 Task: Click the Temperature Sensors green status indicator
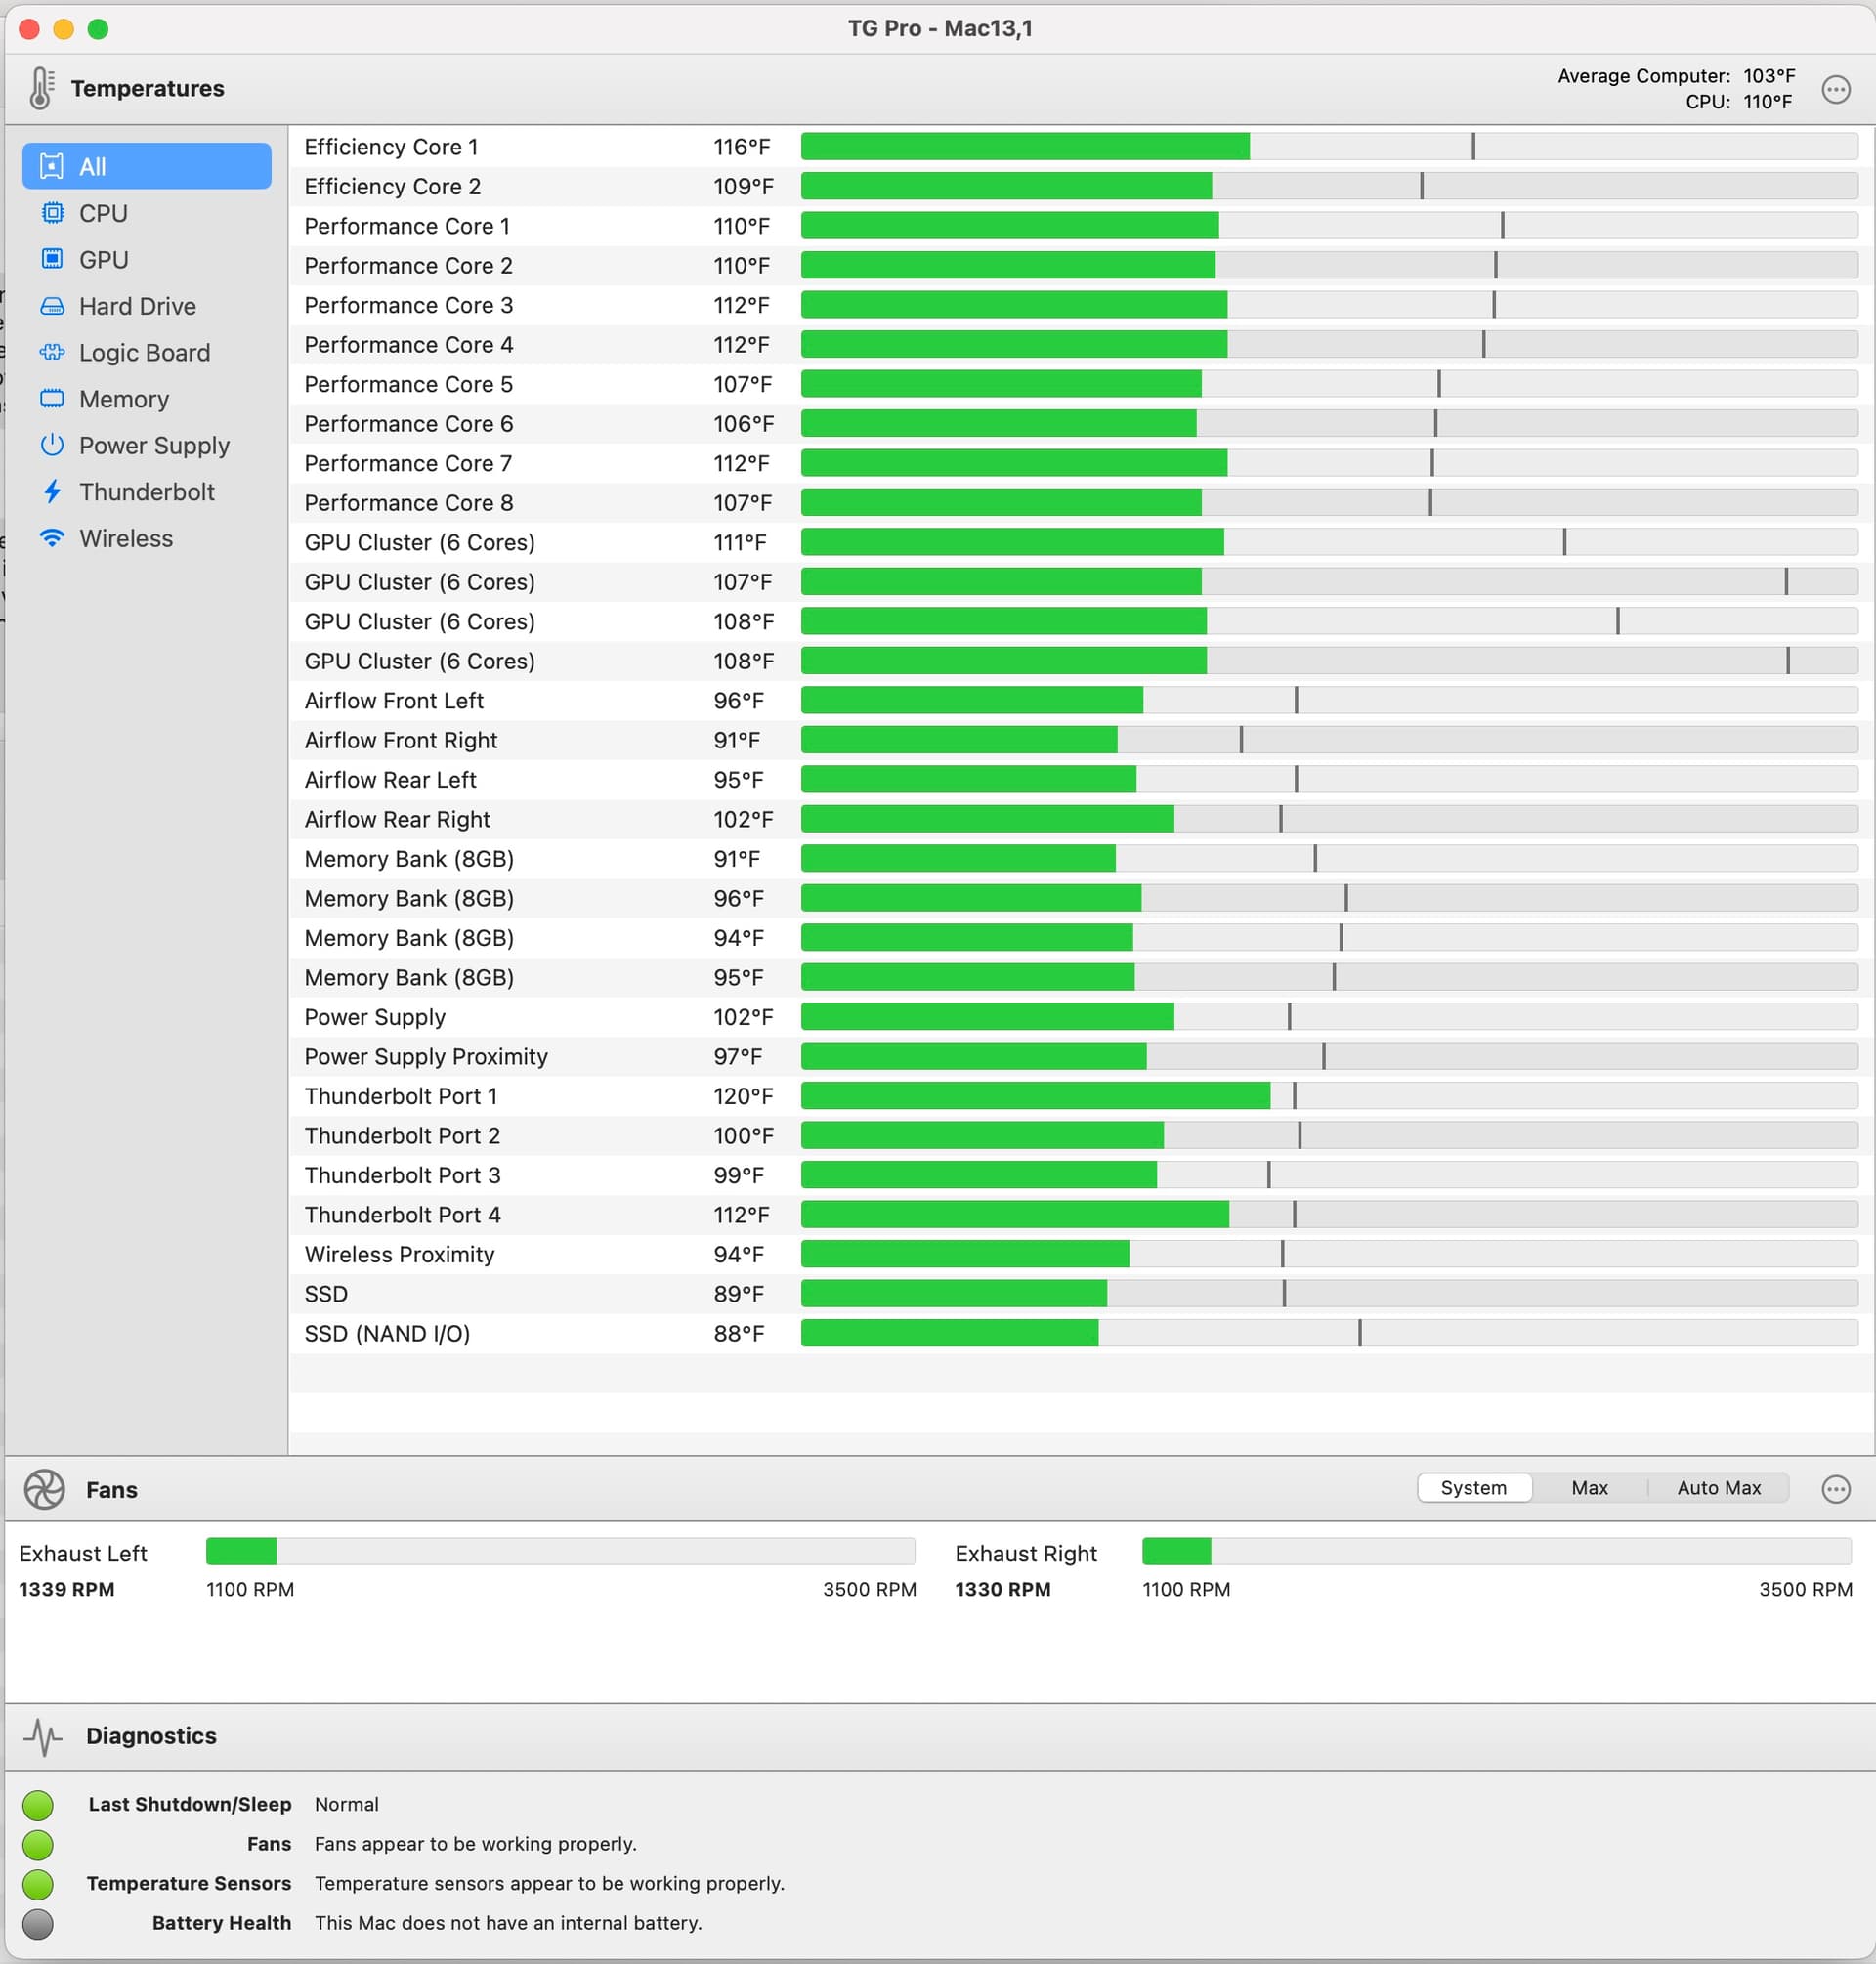[38, 1884]
